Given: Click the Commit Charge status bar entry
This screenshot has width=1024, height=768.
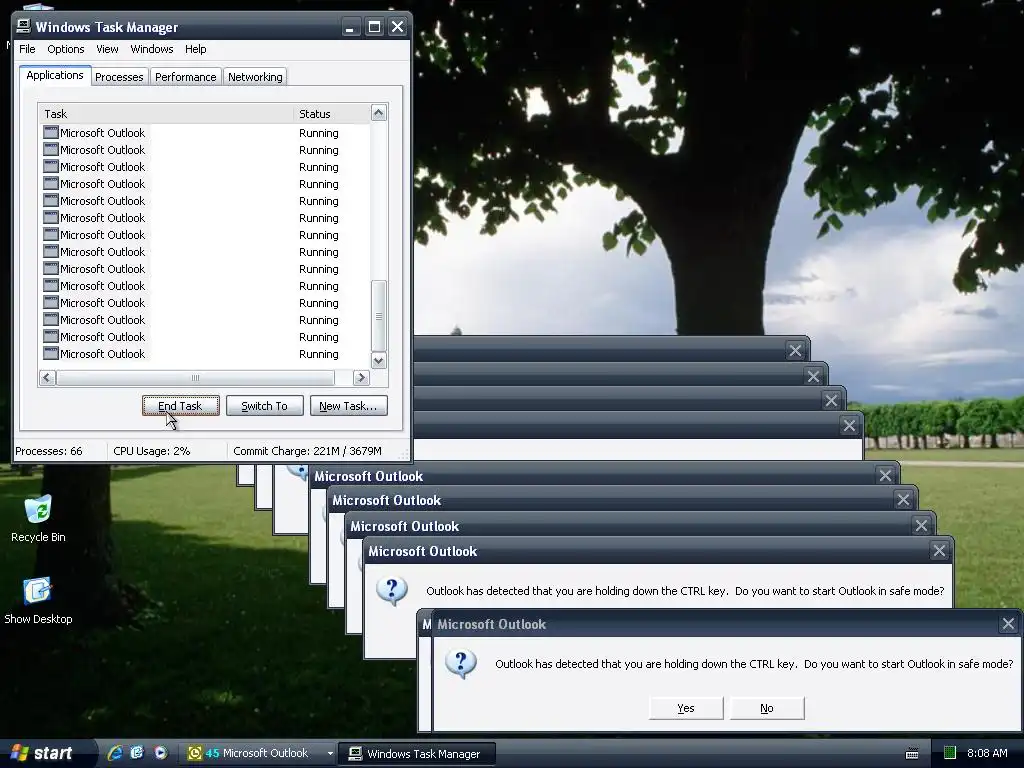Looking at the screenshot, I should coord(308,451).
